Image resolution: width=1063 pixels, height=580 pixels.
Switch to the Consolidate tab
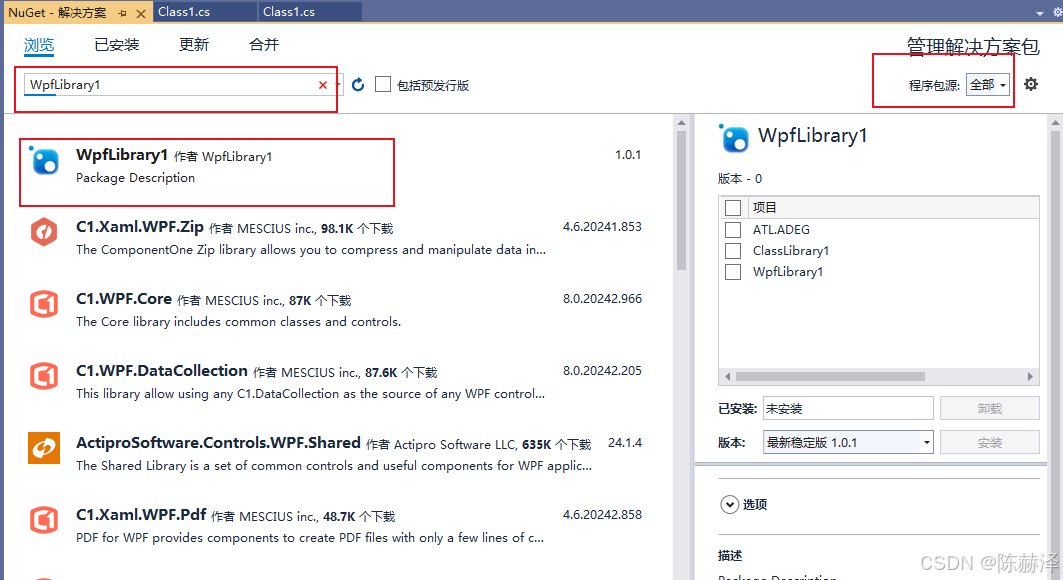(x=264, y=45)
